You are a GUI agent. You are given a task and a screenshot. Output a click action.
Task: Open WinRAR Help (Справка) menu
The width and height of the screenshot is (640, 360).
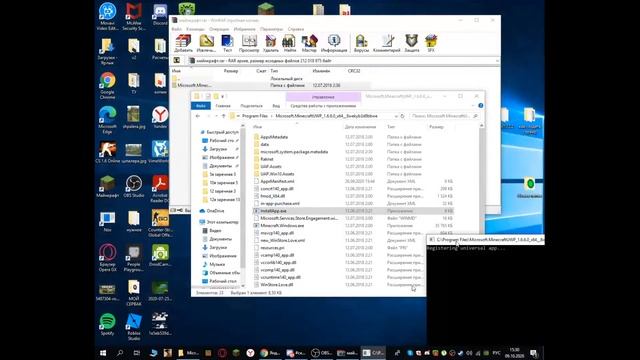pyautogui.click(x=296, y=29)
